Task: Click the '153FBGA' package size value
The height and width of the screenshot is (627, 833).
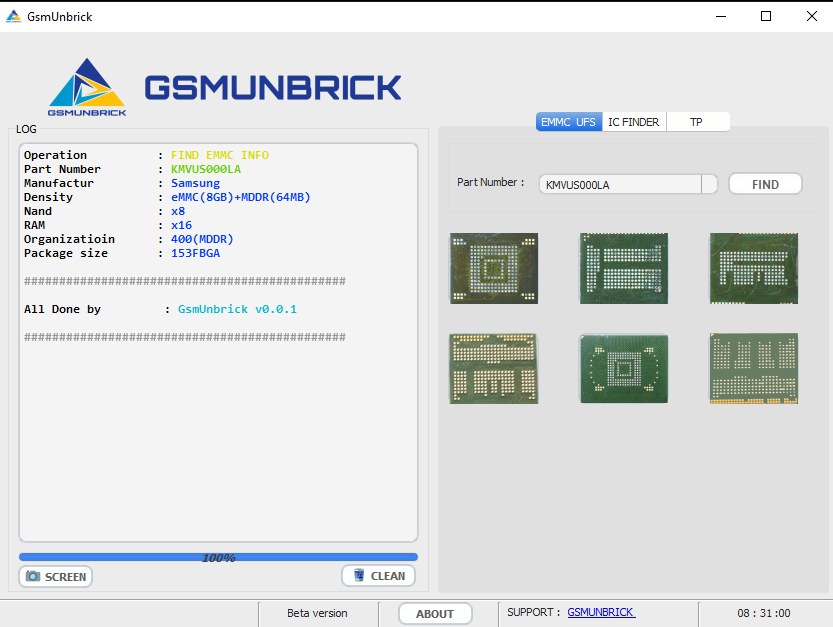Action: pyautogui.click(x=196, y=253)
